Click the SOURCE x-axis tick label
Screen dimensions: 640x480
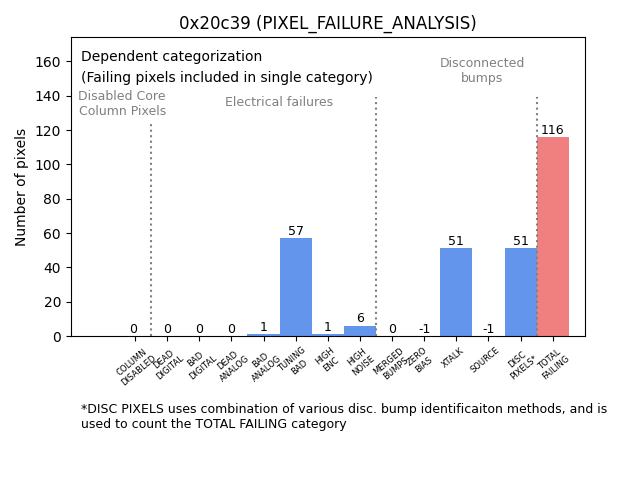[486, 362]
